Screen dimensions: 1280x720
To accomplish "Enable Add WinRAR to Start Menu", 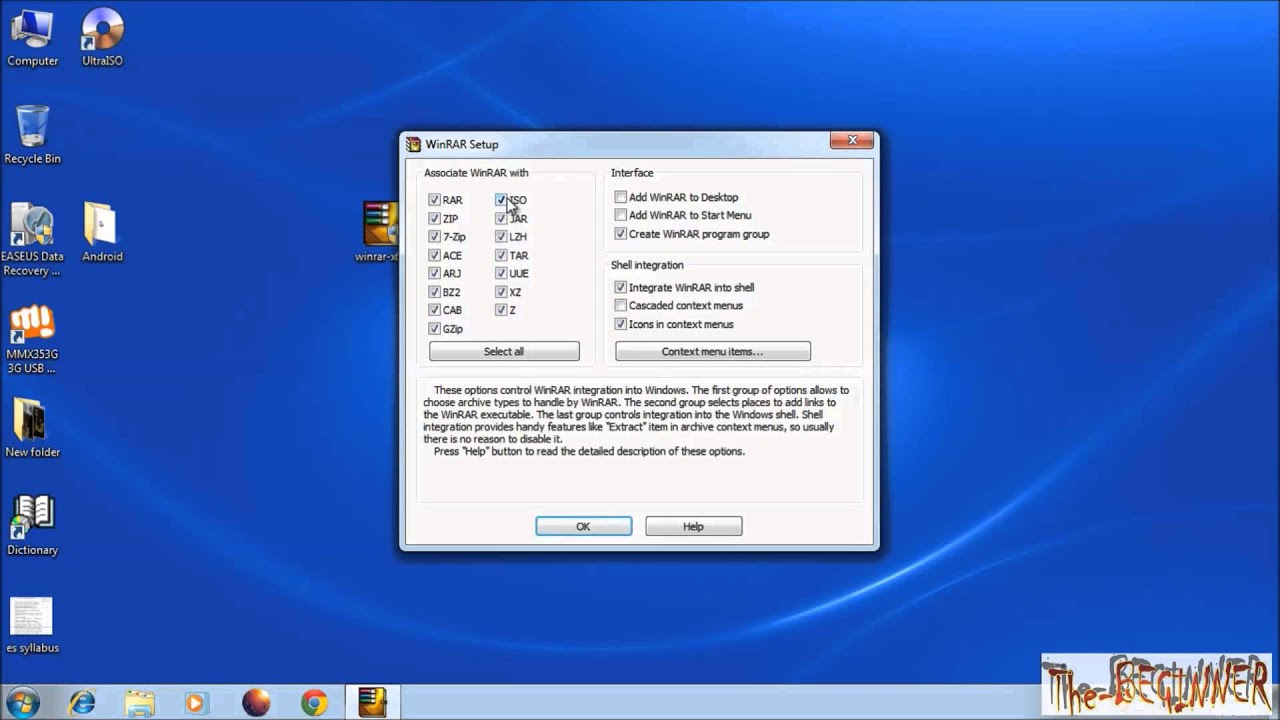I will 621,215.
